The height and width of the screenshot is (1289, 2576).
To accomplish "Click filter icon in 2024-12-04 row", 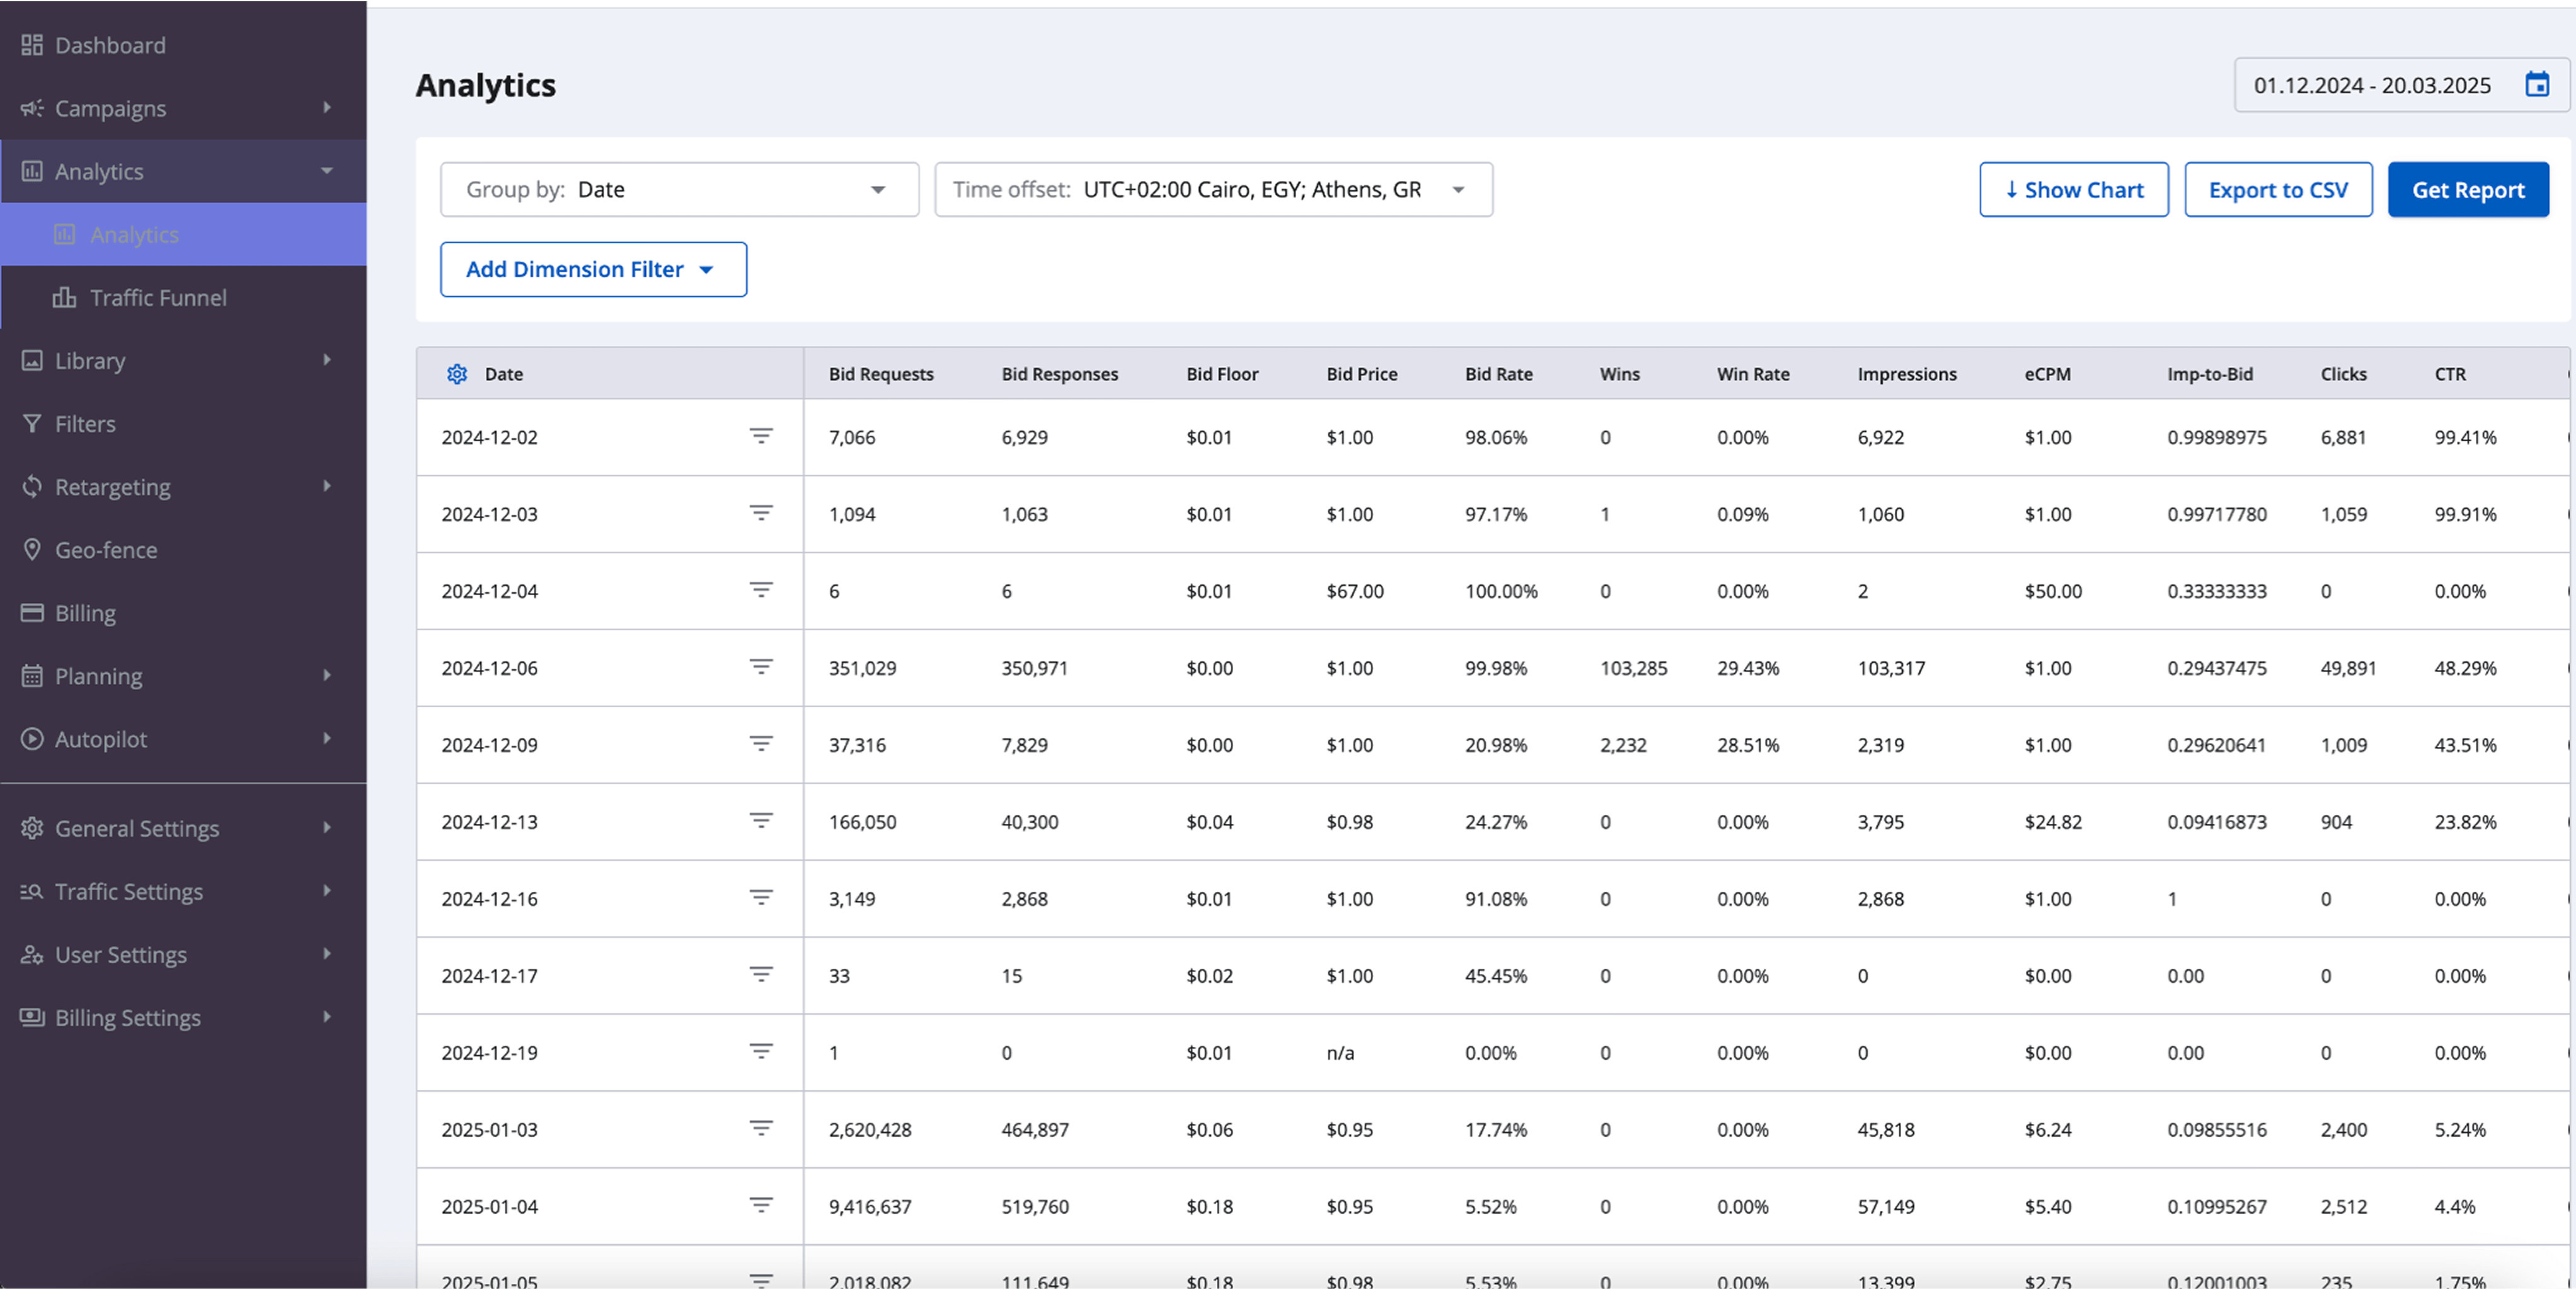I will click(x=761, y=590).
